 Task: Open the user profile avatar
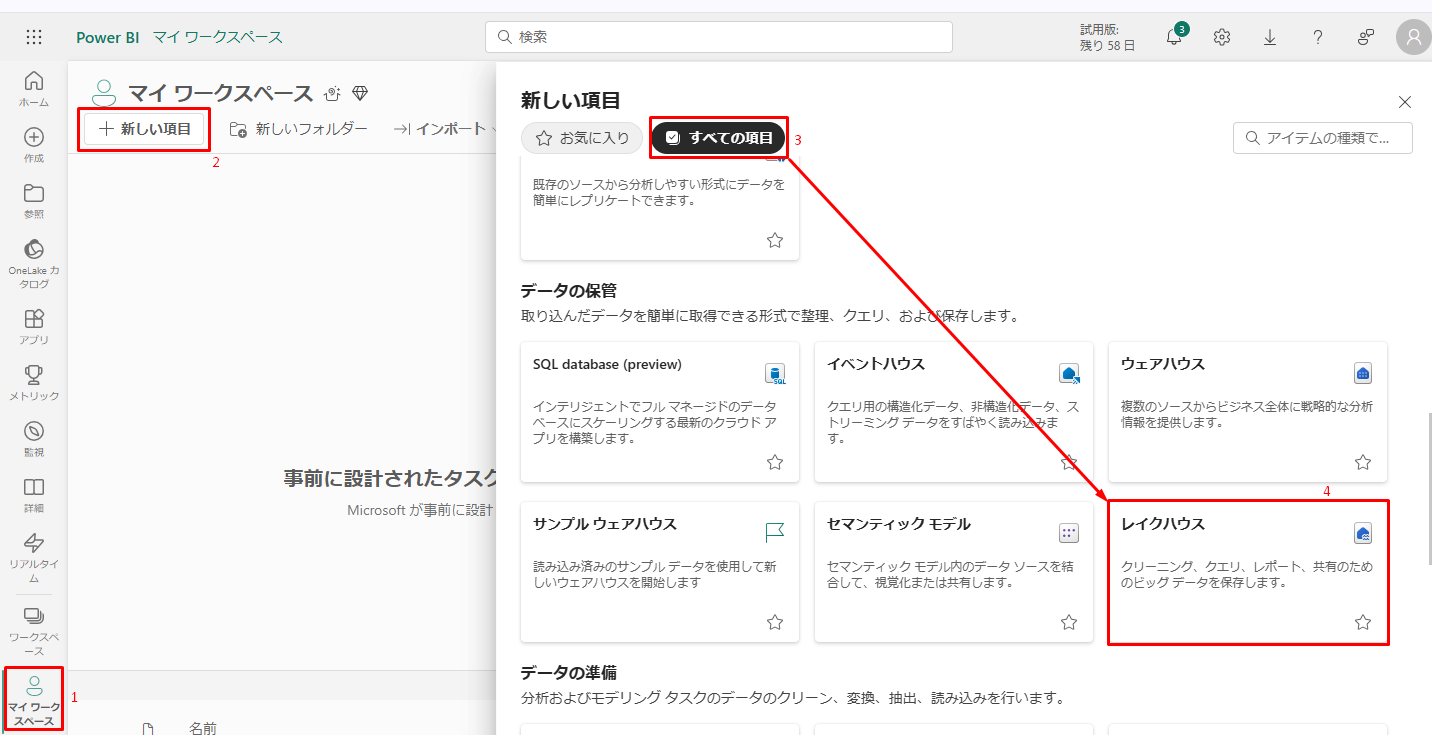point(1414,37)
